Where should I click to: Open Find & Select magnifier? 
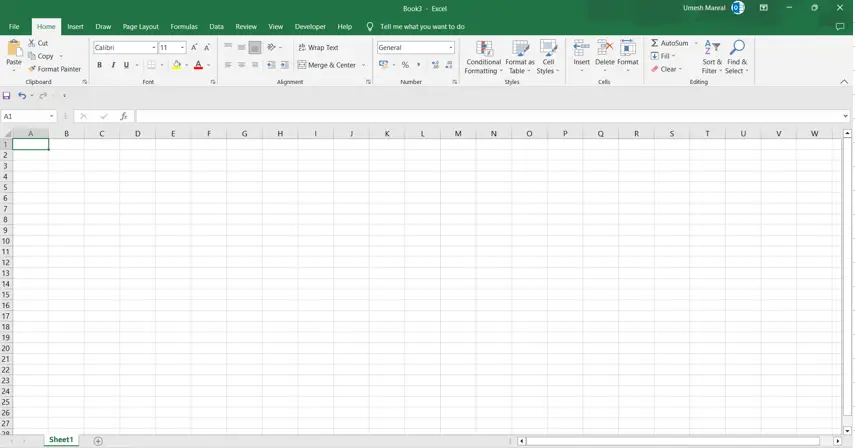[737, 57]
